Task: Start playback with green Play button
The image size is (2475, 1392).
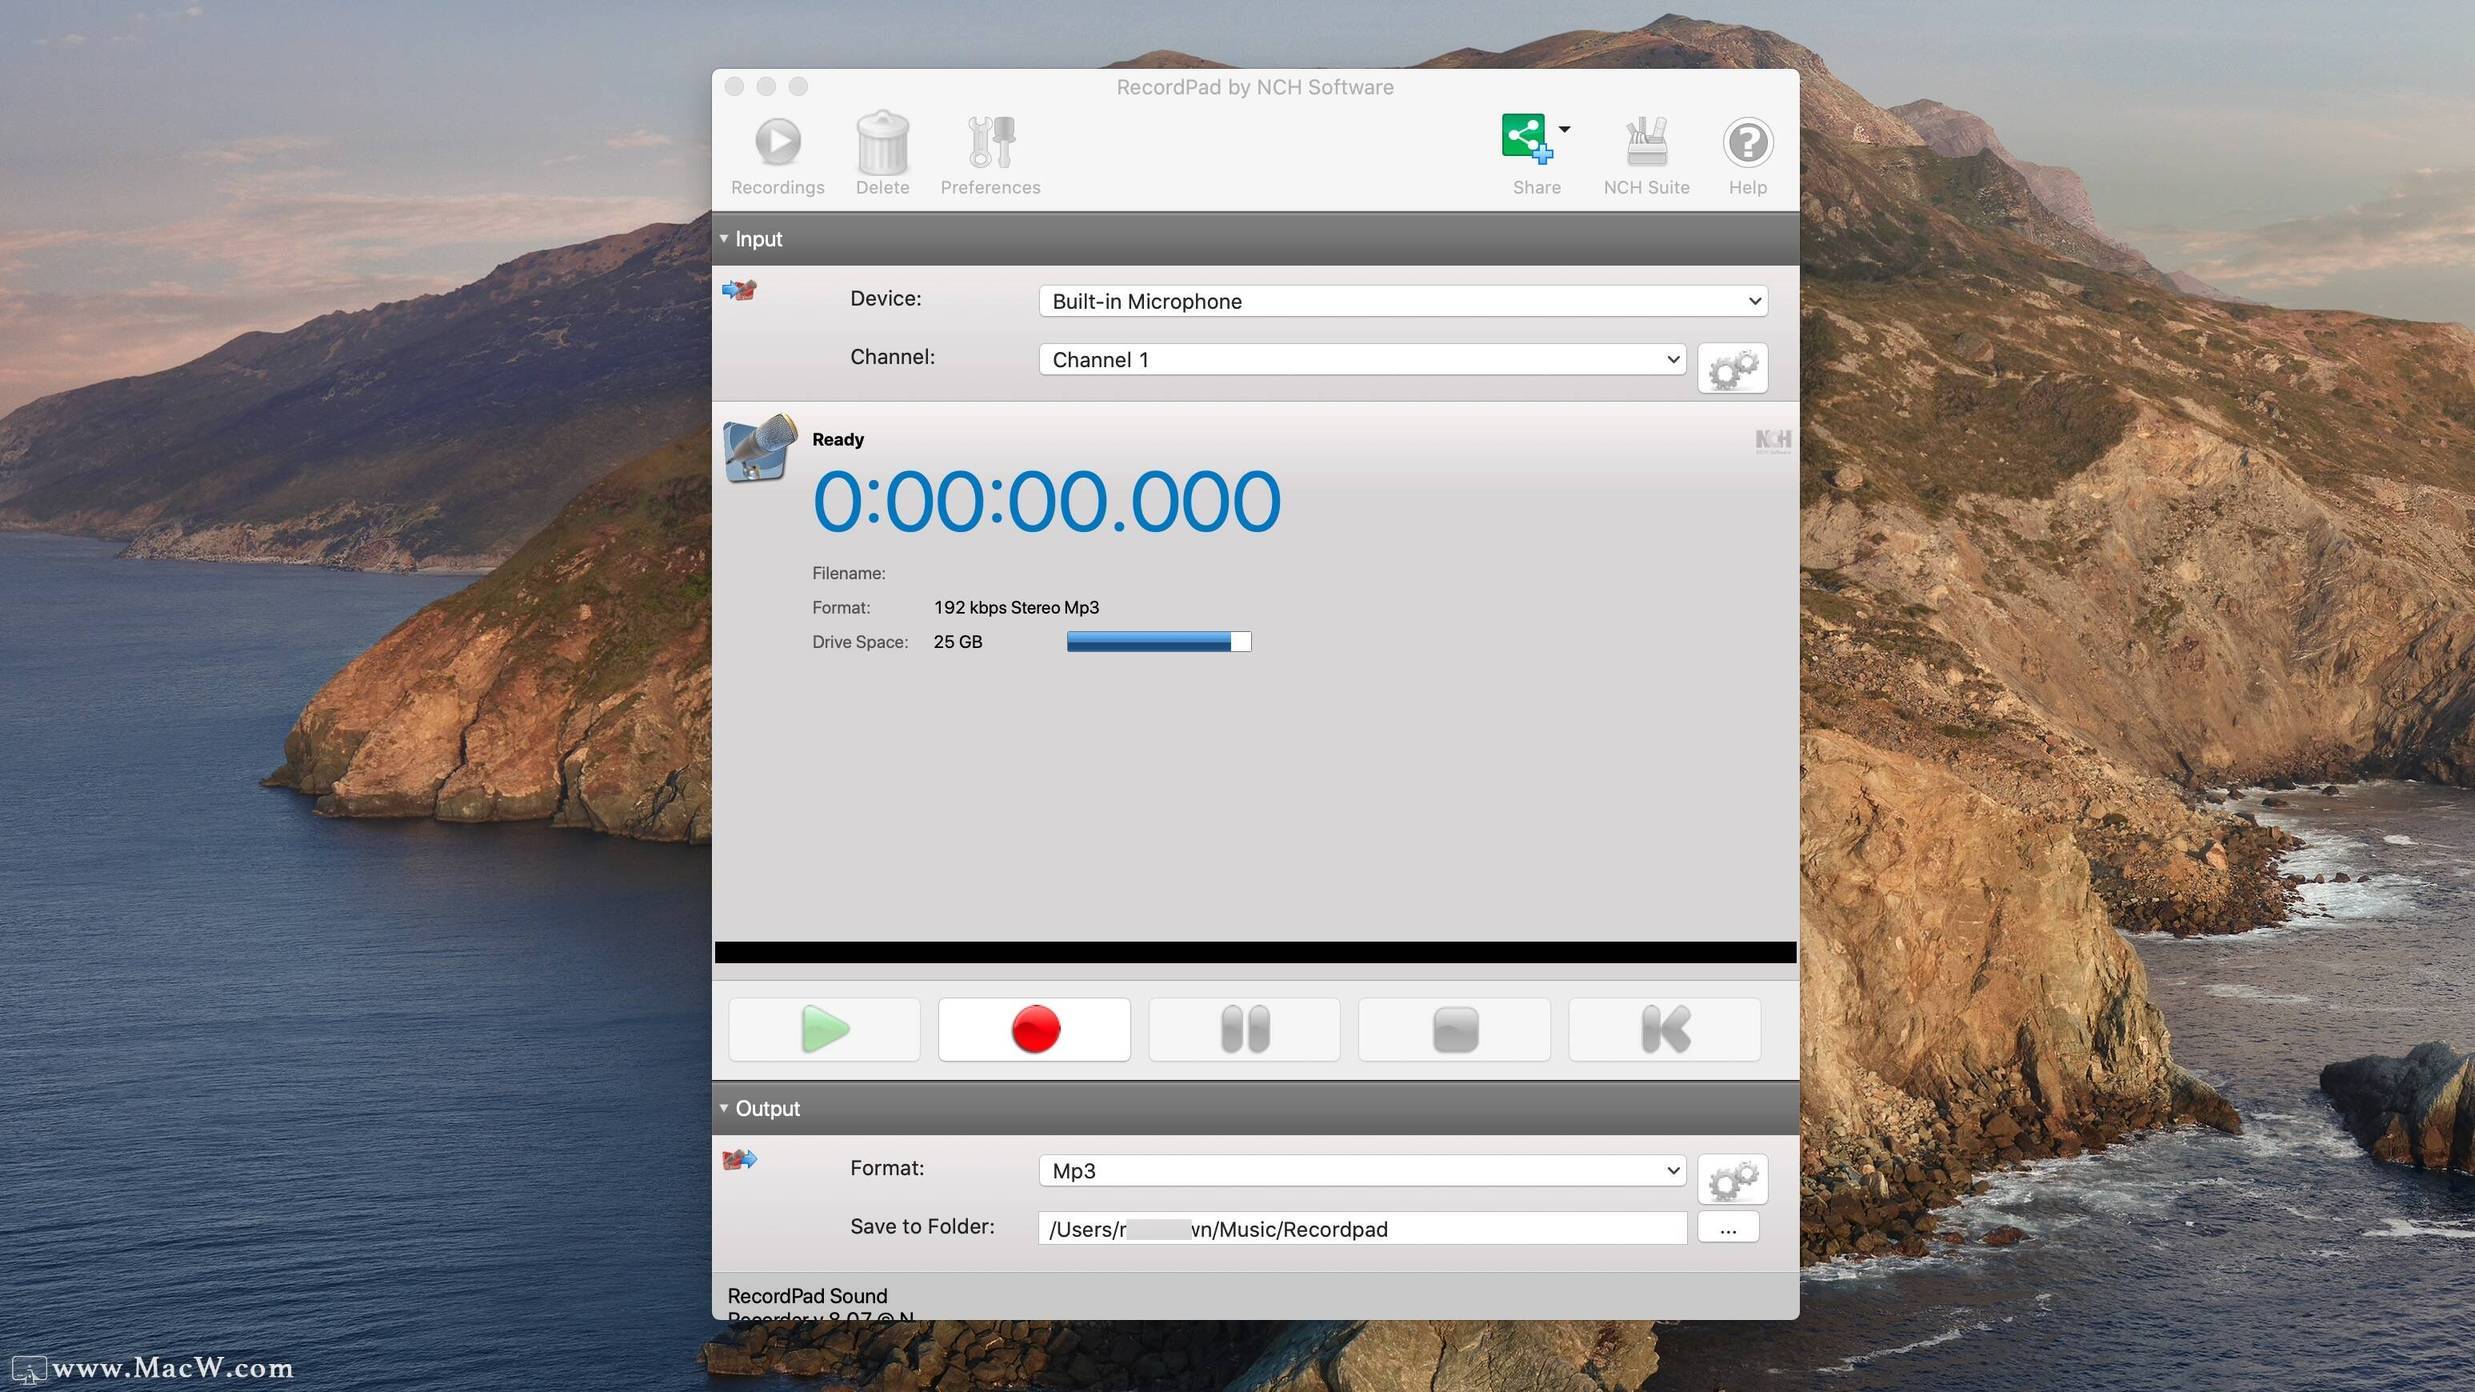Action: point(824,1029)
